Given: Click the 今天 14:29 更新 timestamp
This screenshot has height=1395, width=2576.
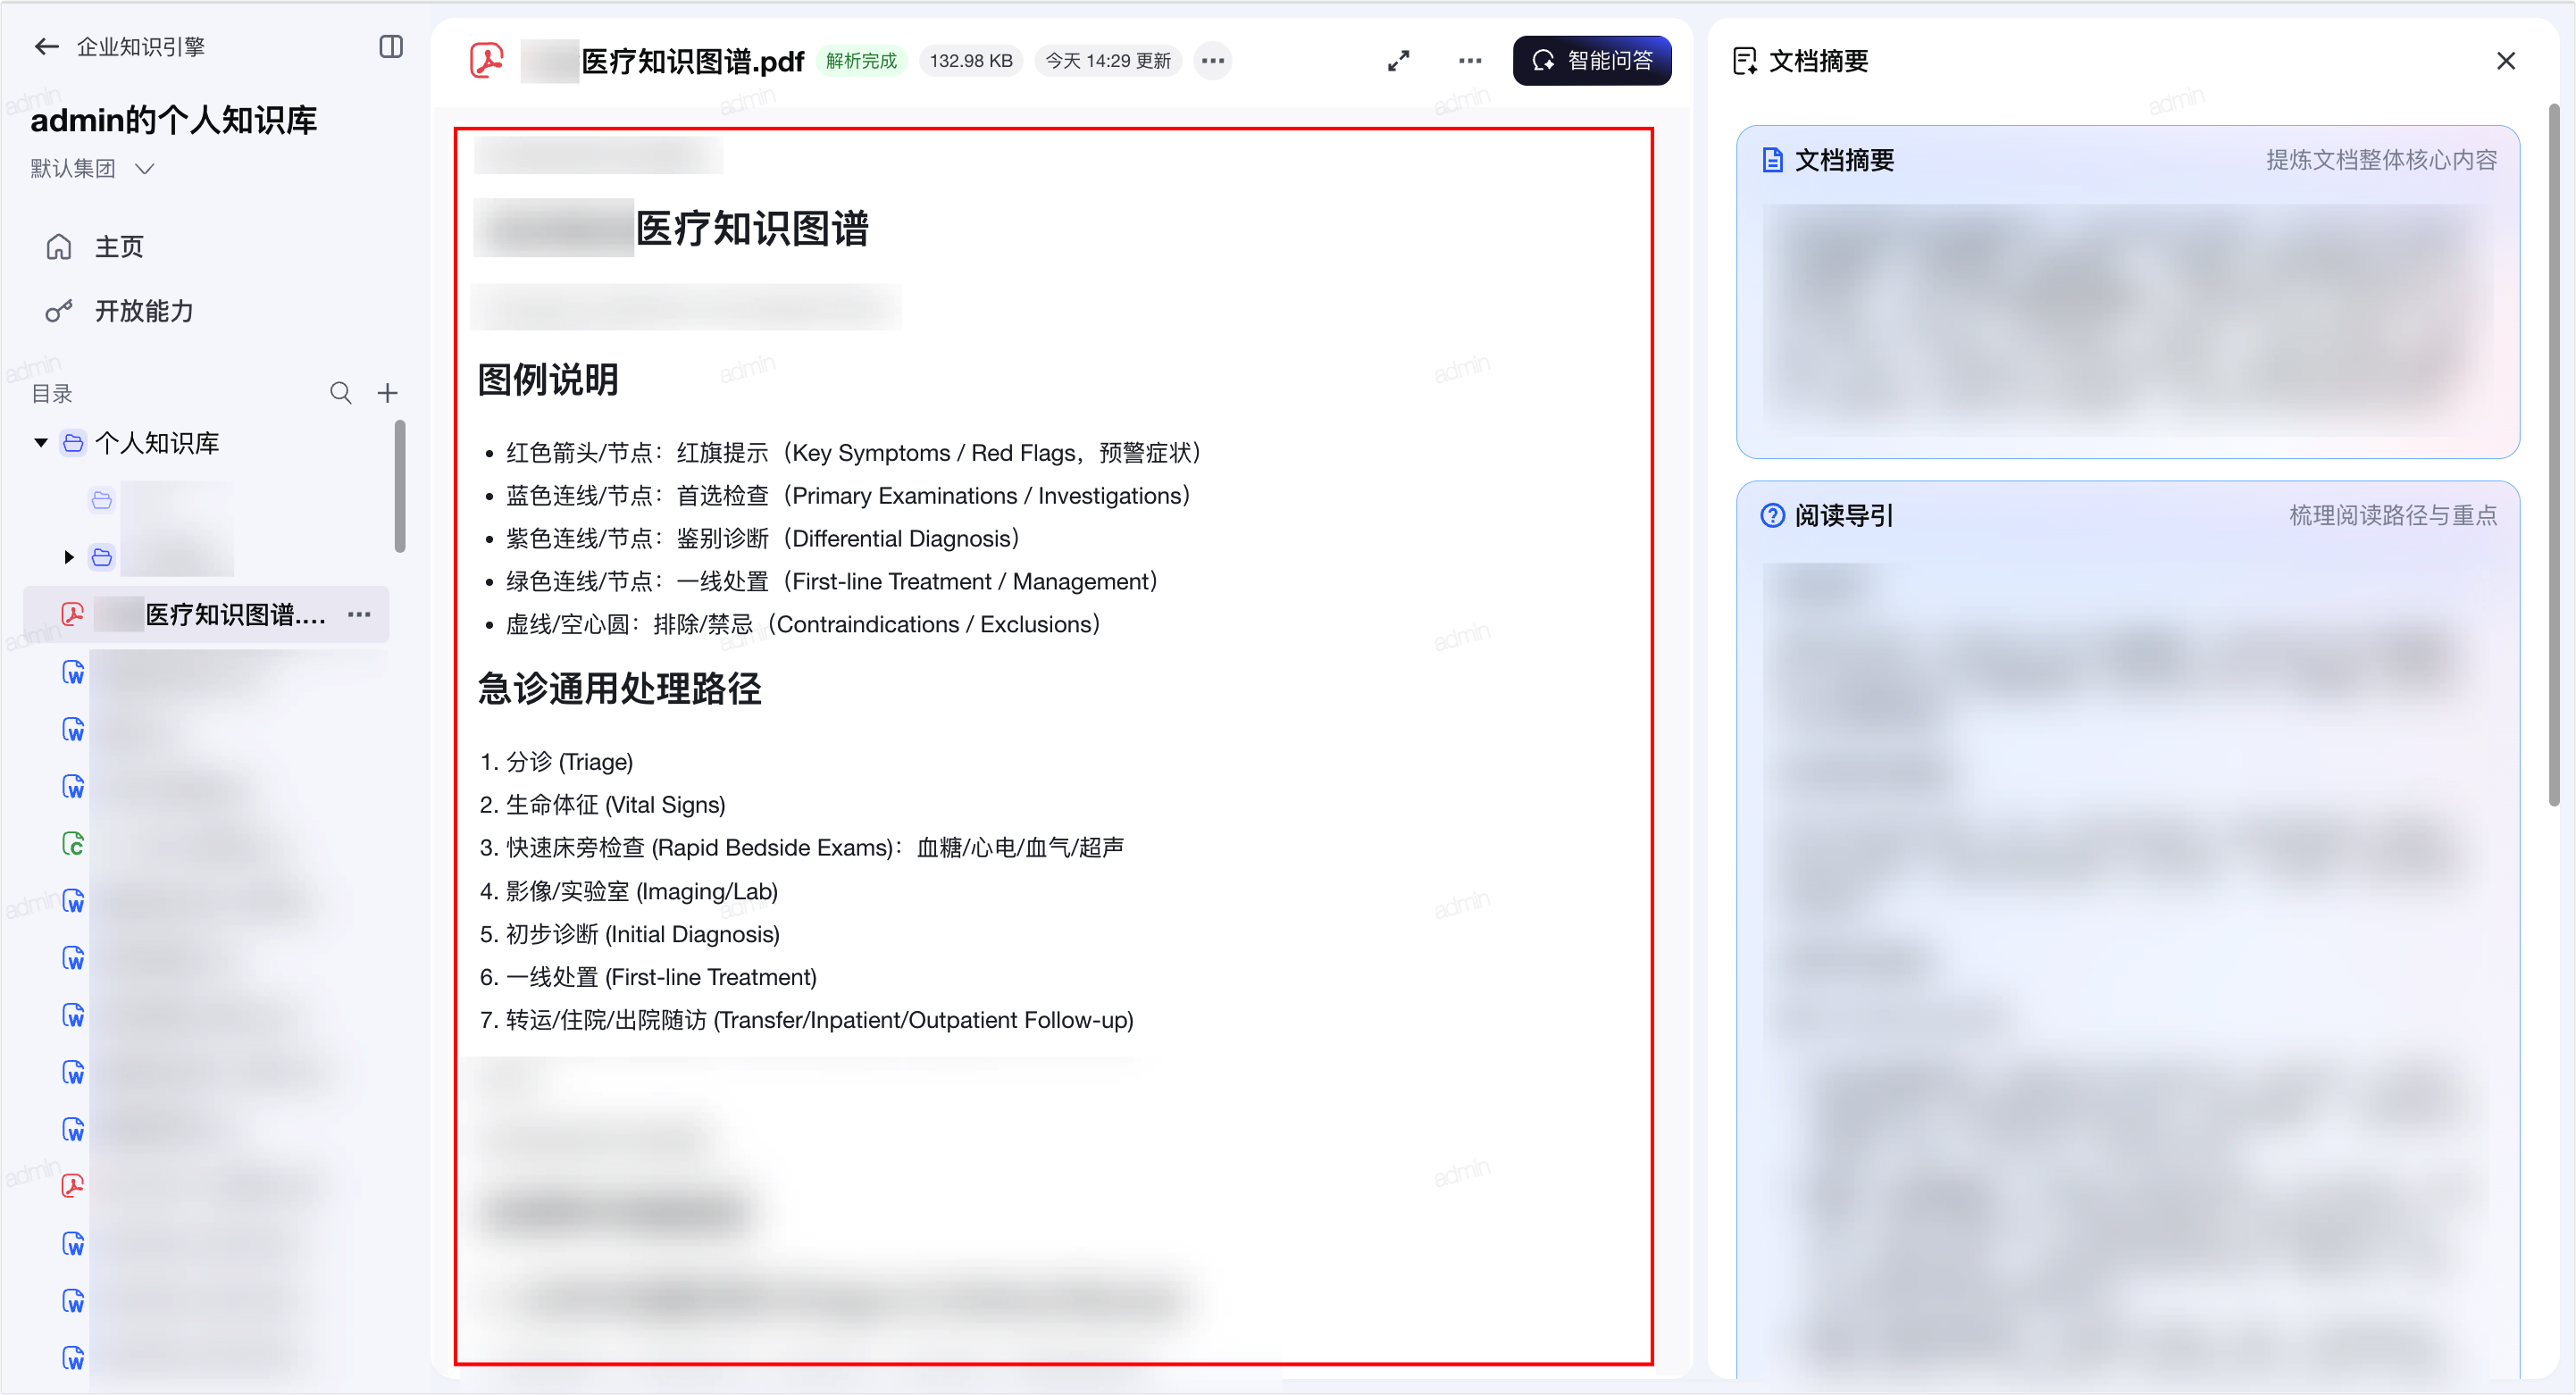Looking at the screenshot, I should [x=1108, y=61].
